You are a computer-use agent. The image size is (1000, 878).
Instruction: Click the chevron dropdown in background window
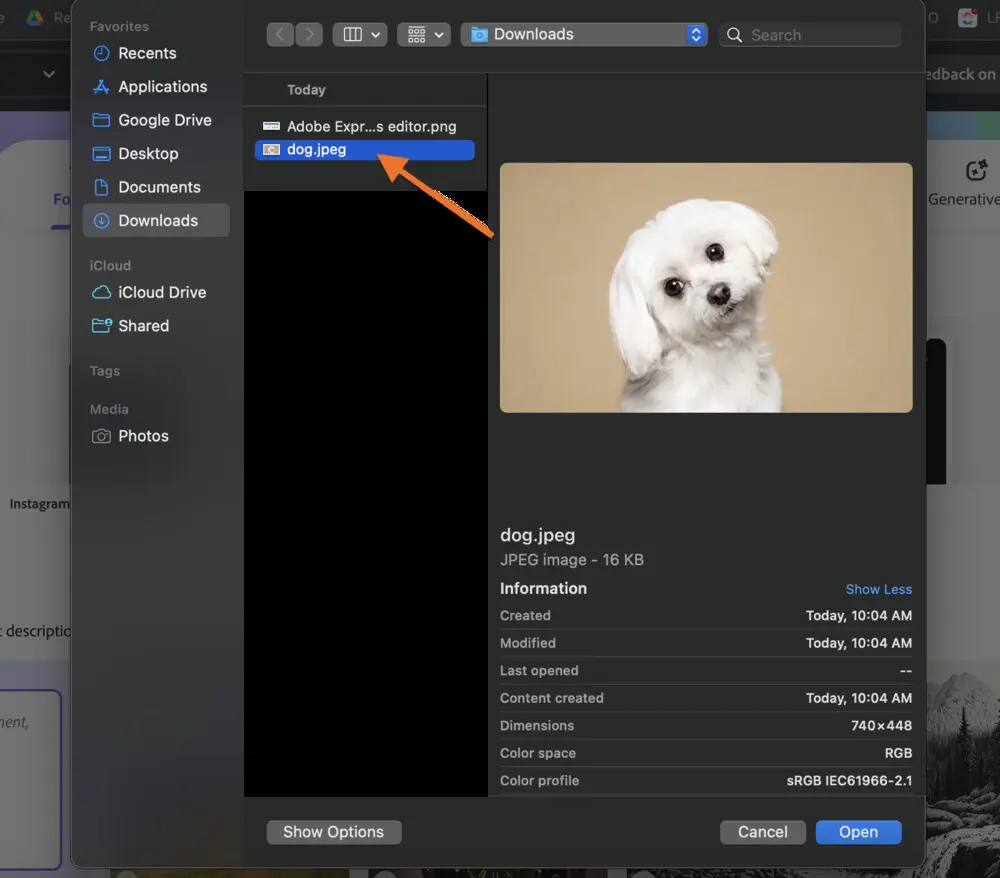[x=48, y=74]
